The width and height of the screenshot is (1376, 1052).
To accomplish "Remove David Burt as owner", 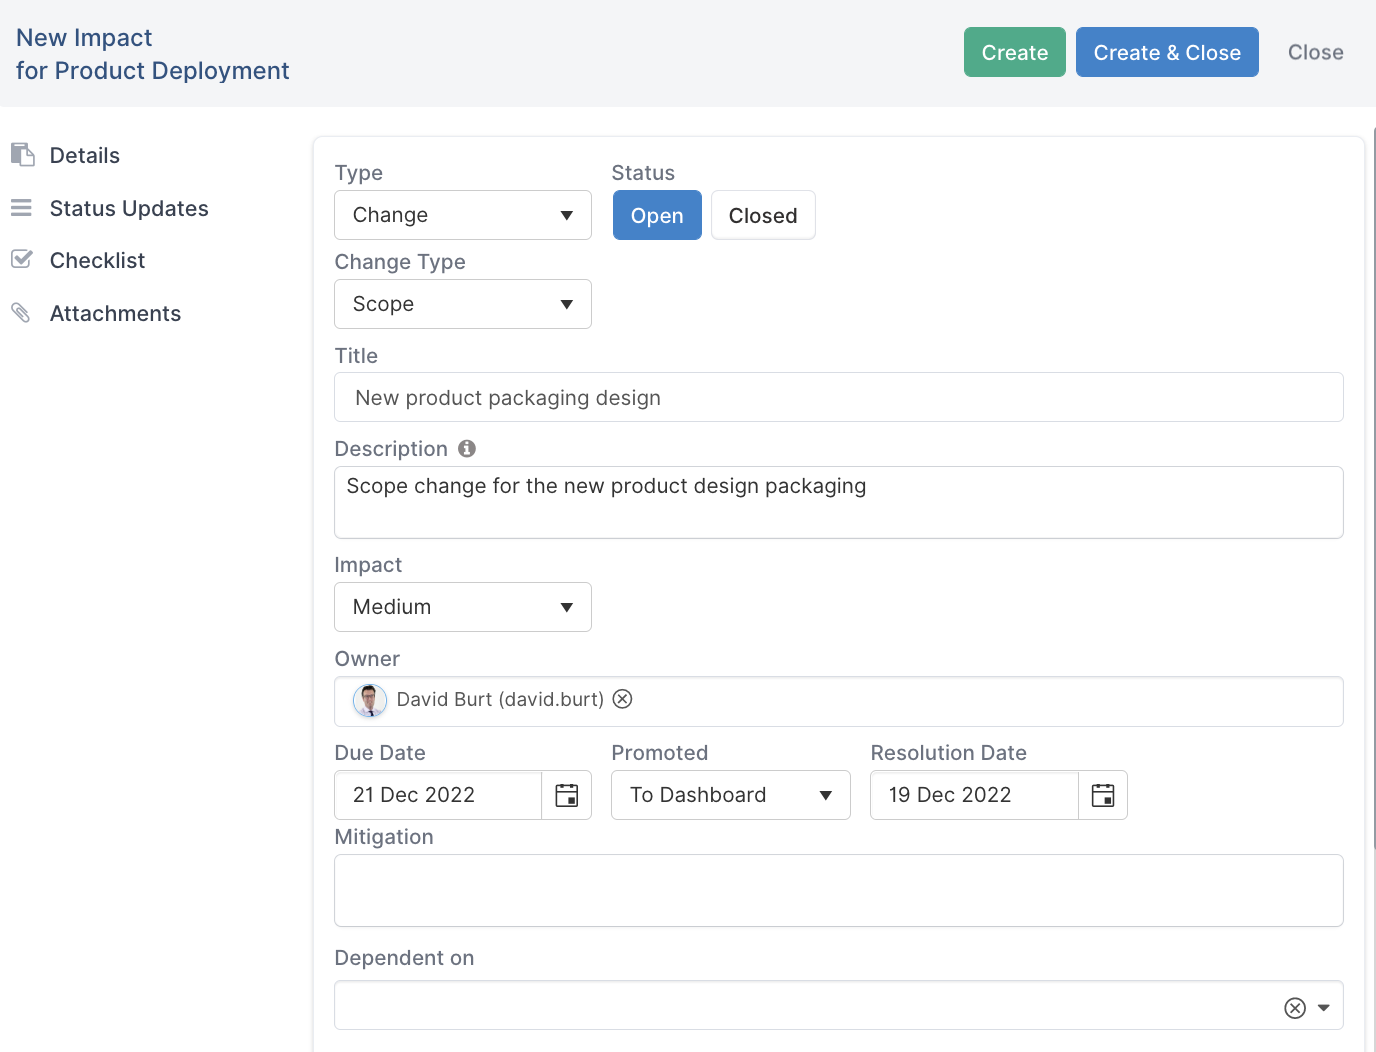I will (x=622, y=699).
